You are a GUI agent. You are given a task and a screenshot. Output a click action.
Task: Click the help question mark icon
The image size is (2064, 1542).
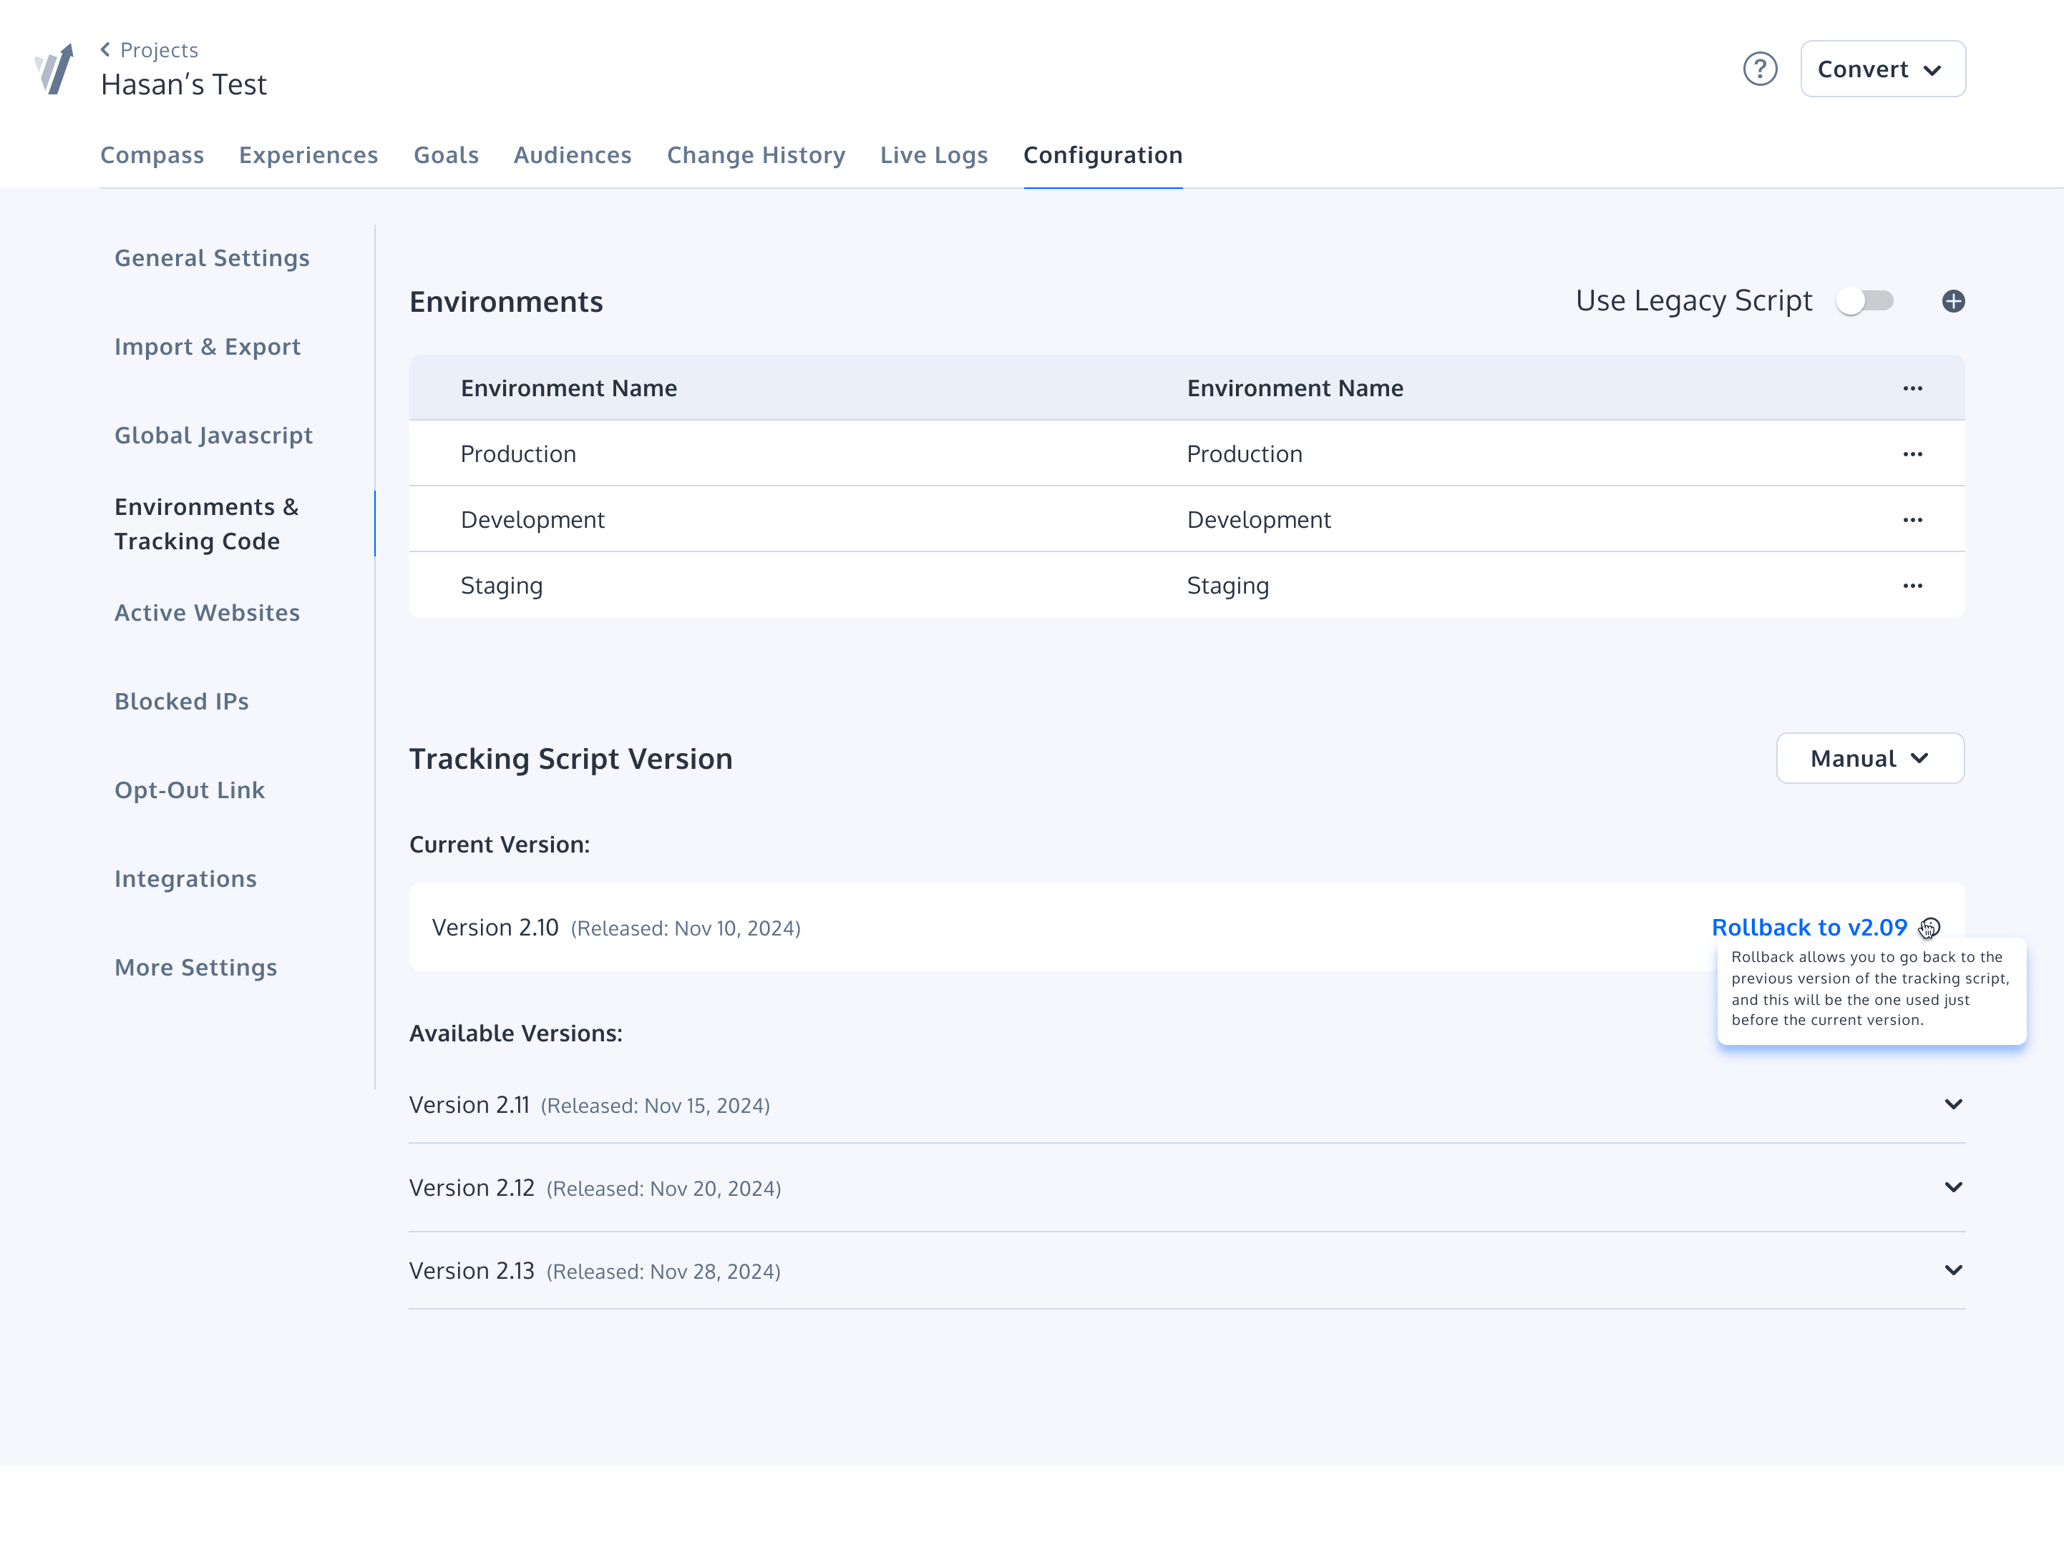(x=1759, y=69)
